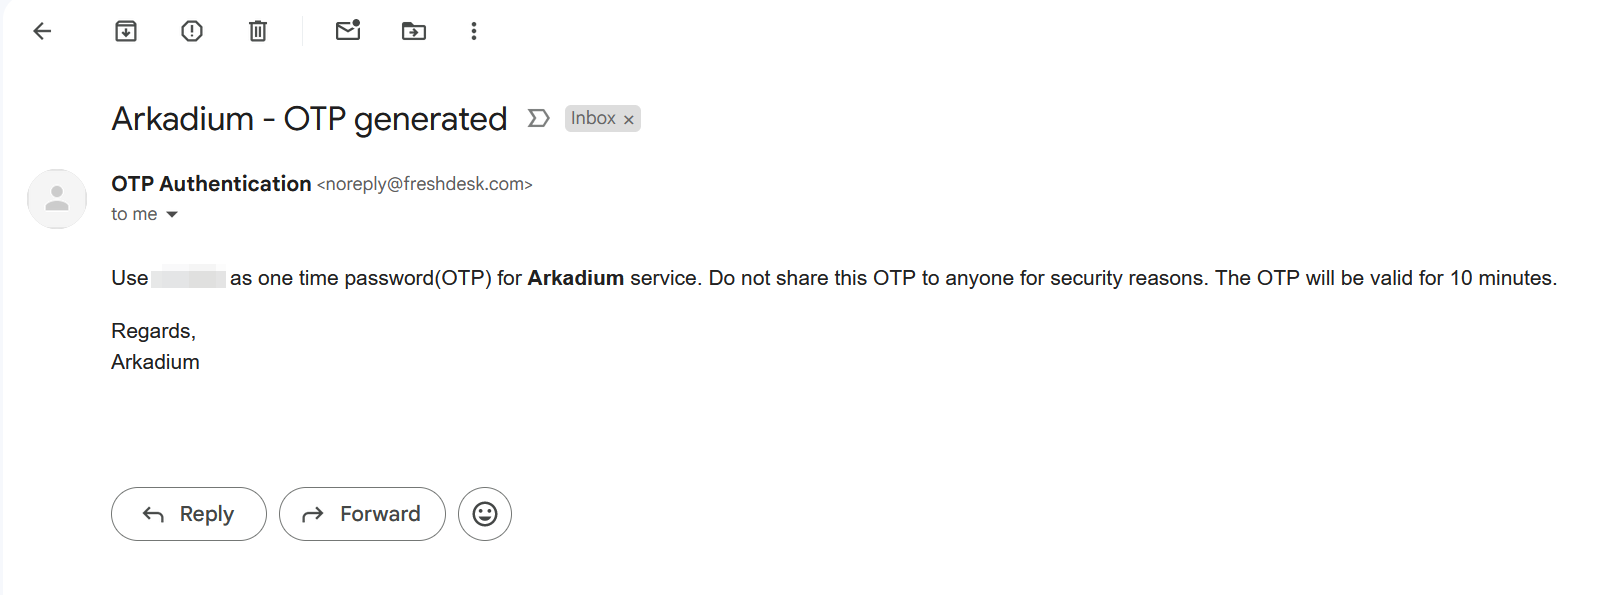Open the Move to folder icon
1610x595 pixels.
tap(414, 31)
